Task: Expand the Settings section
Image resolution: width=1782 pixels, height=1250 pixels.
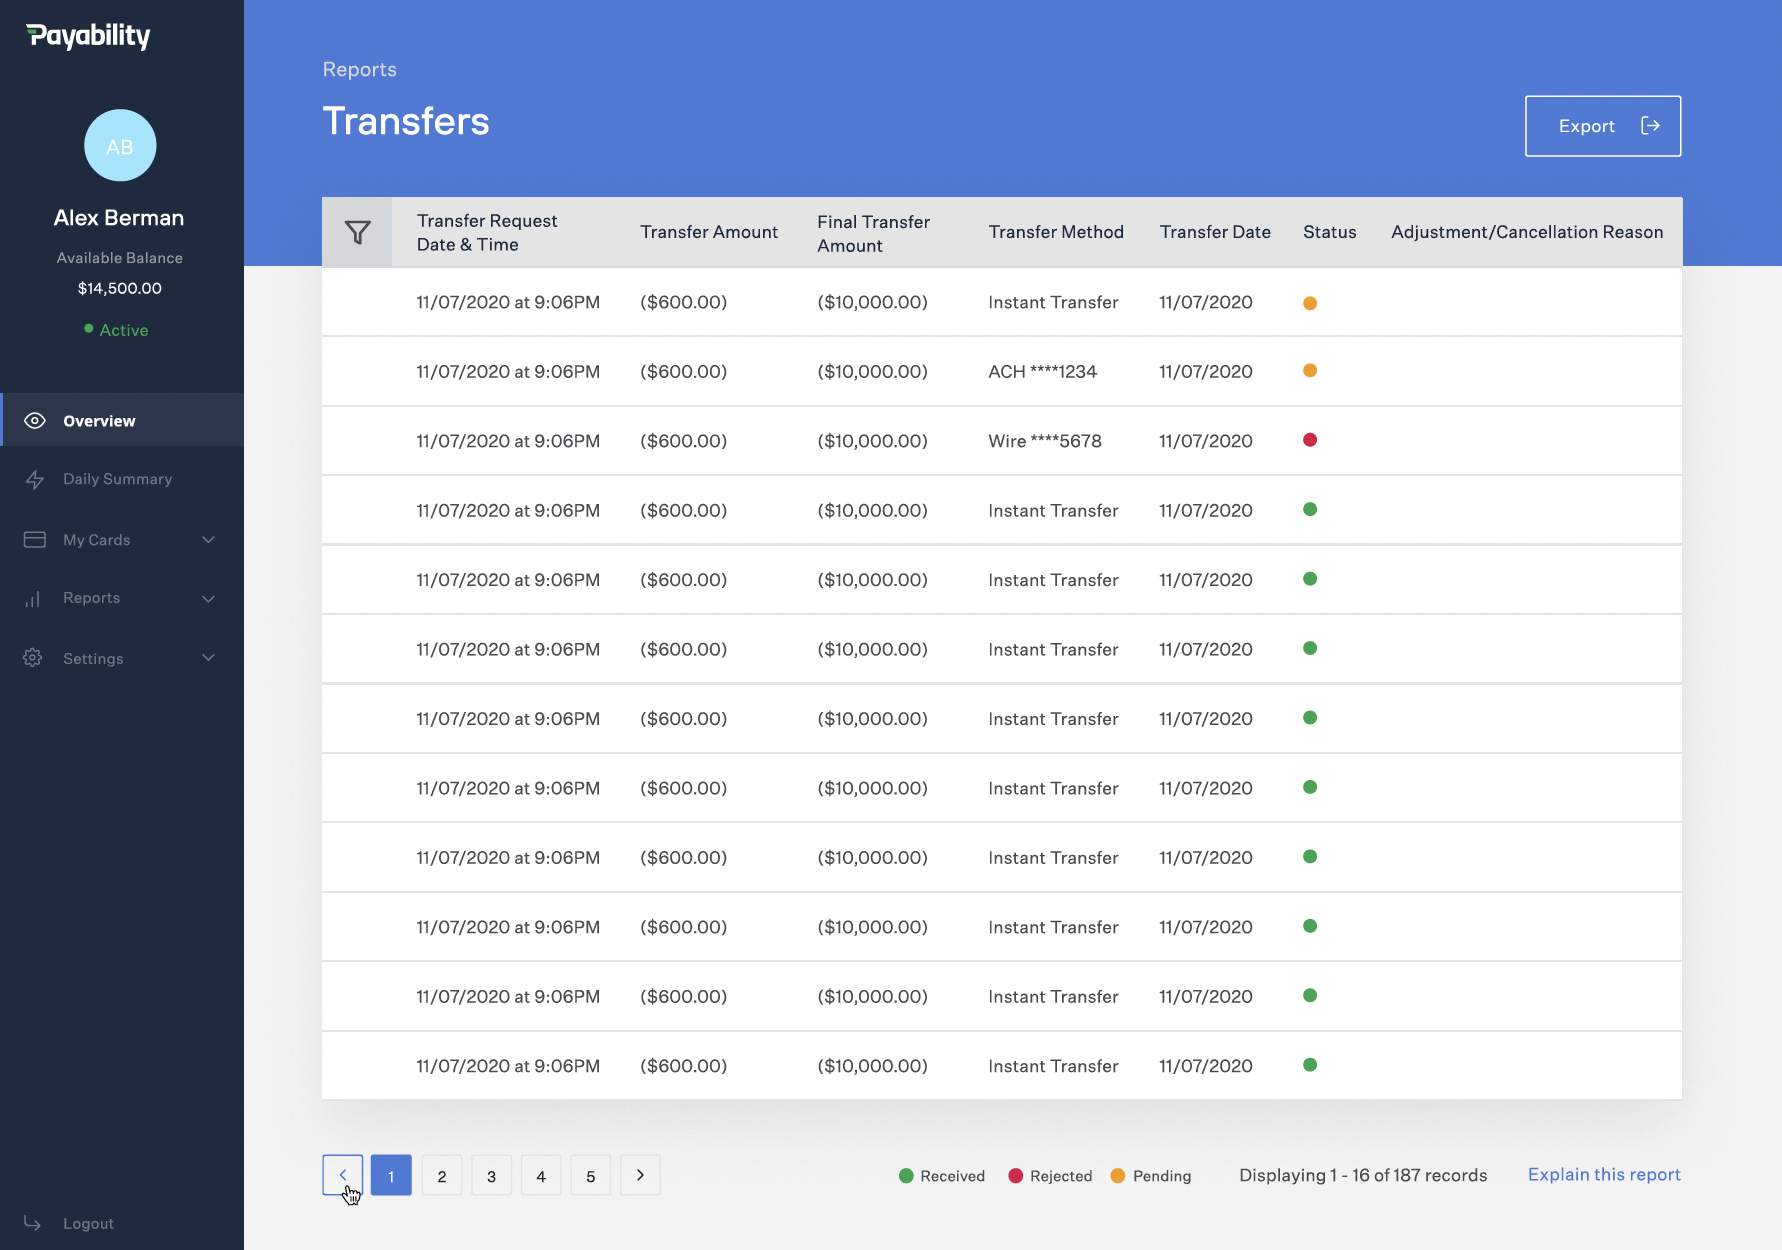Action: click(x=208, y=657)
